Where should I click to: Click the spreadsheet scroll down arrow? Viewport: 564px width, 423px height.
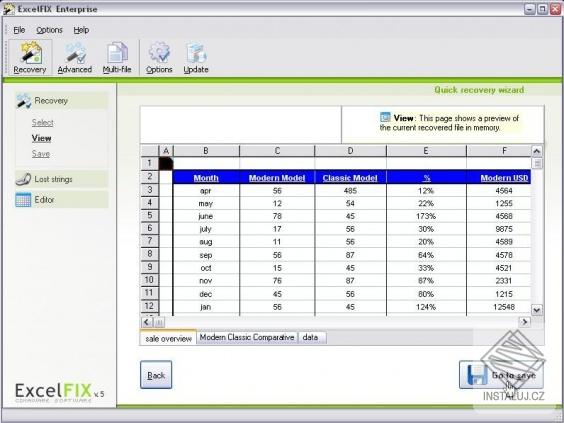tap(537, 310)
